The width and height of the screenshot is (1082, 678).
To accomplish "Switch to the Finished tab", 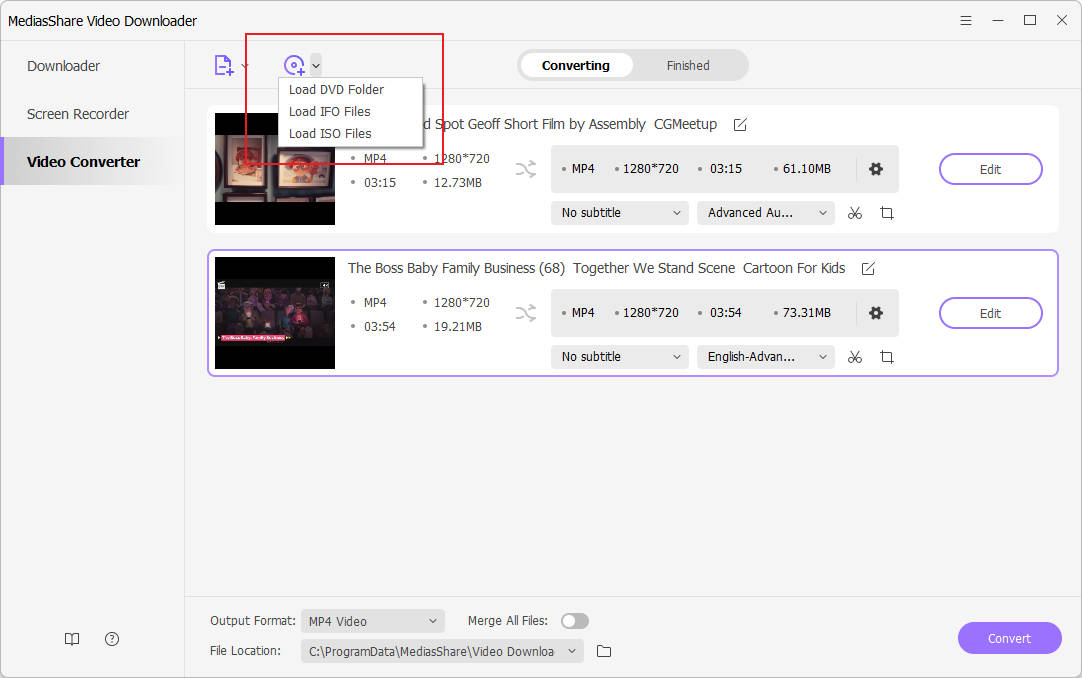I will tap(688, 66).
